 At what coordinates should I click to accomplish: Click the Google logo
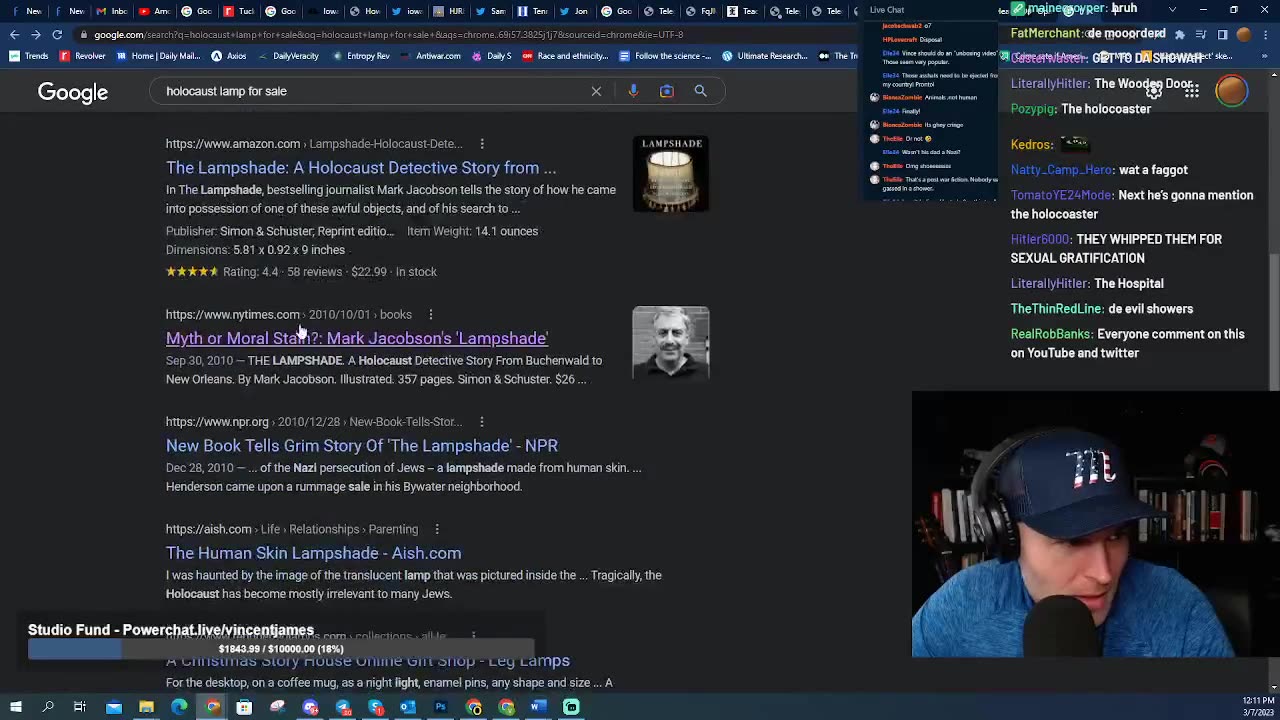point(73,92)
